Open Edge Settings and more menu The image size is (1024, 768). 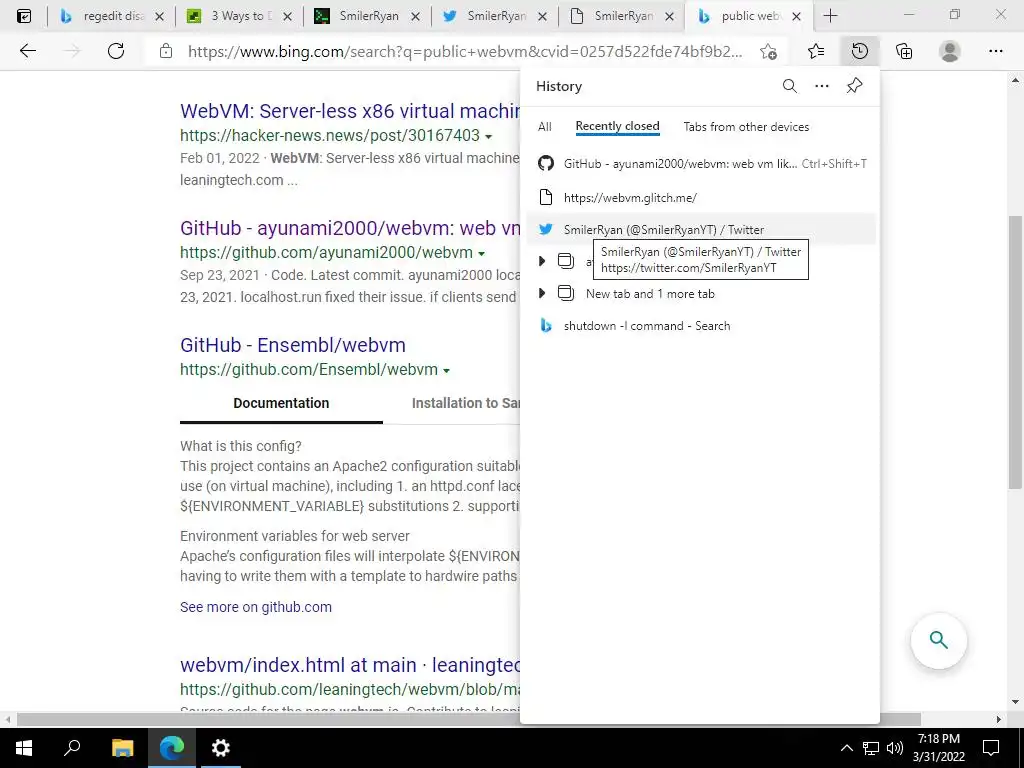[995, 51]
